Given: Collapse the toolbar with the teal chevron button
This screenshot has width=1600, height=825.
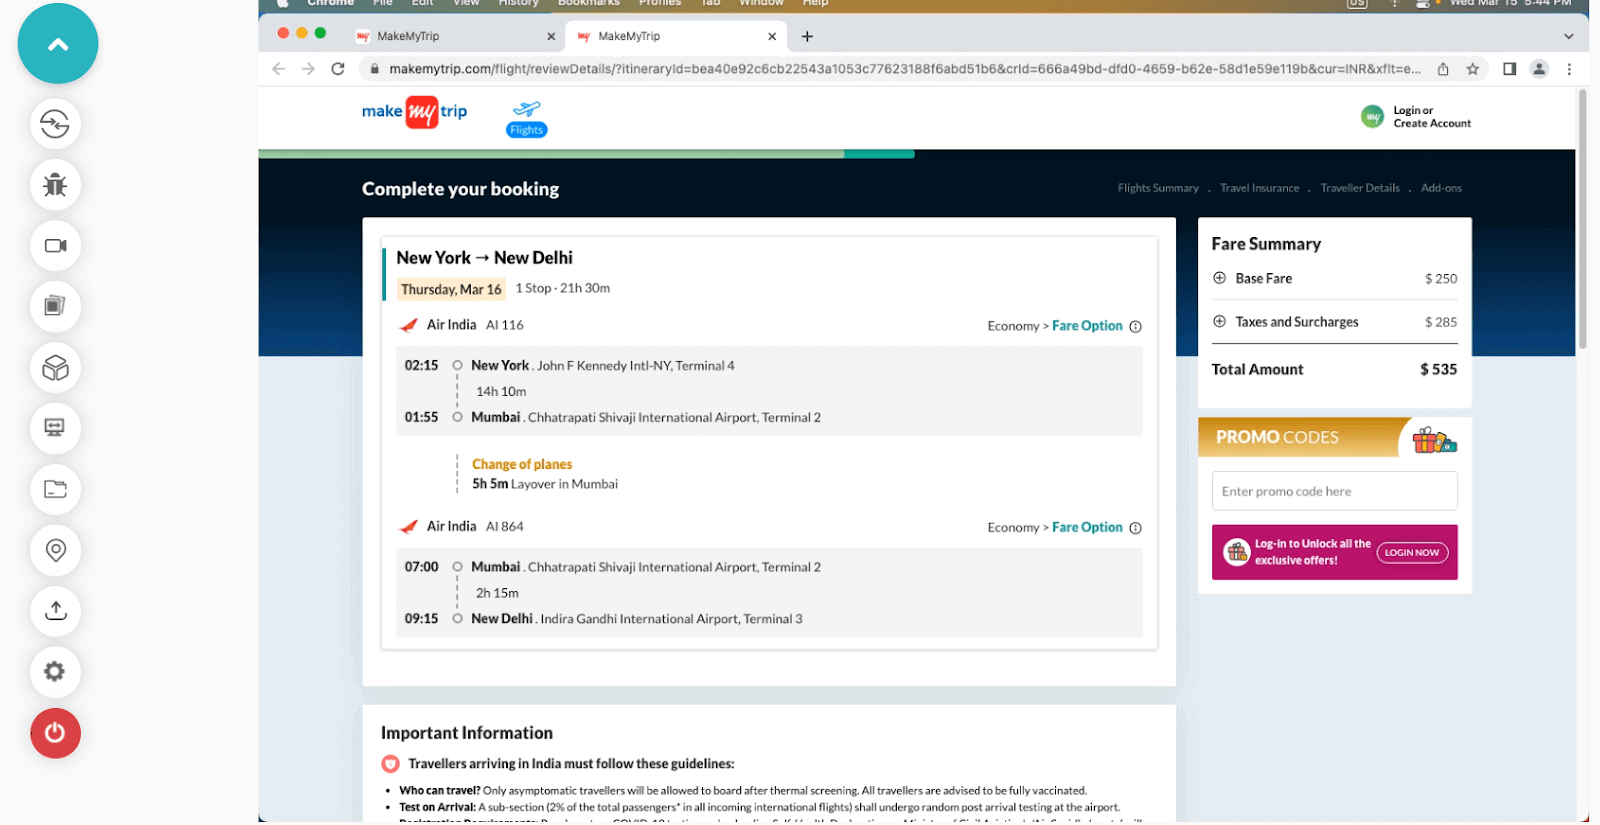Looking at the screenshot, I should (x=58, y=44).
